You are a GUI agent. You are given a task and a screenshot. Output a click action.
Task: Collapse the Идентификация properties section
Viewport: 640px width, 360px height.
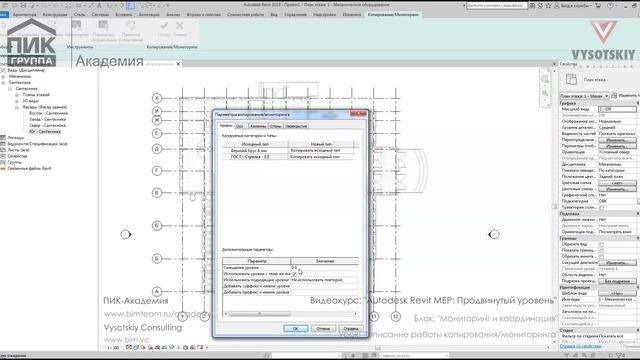638,287
